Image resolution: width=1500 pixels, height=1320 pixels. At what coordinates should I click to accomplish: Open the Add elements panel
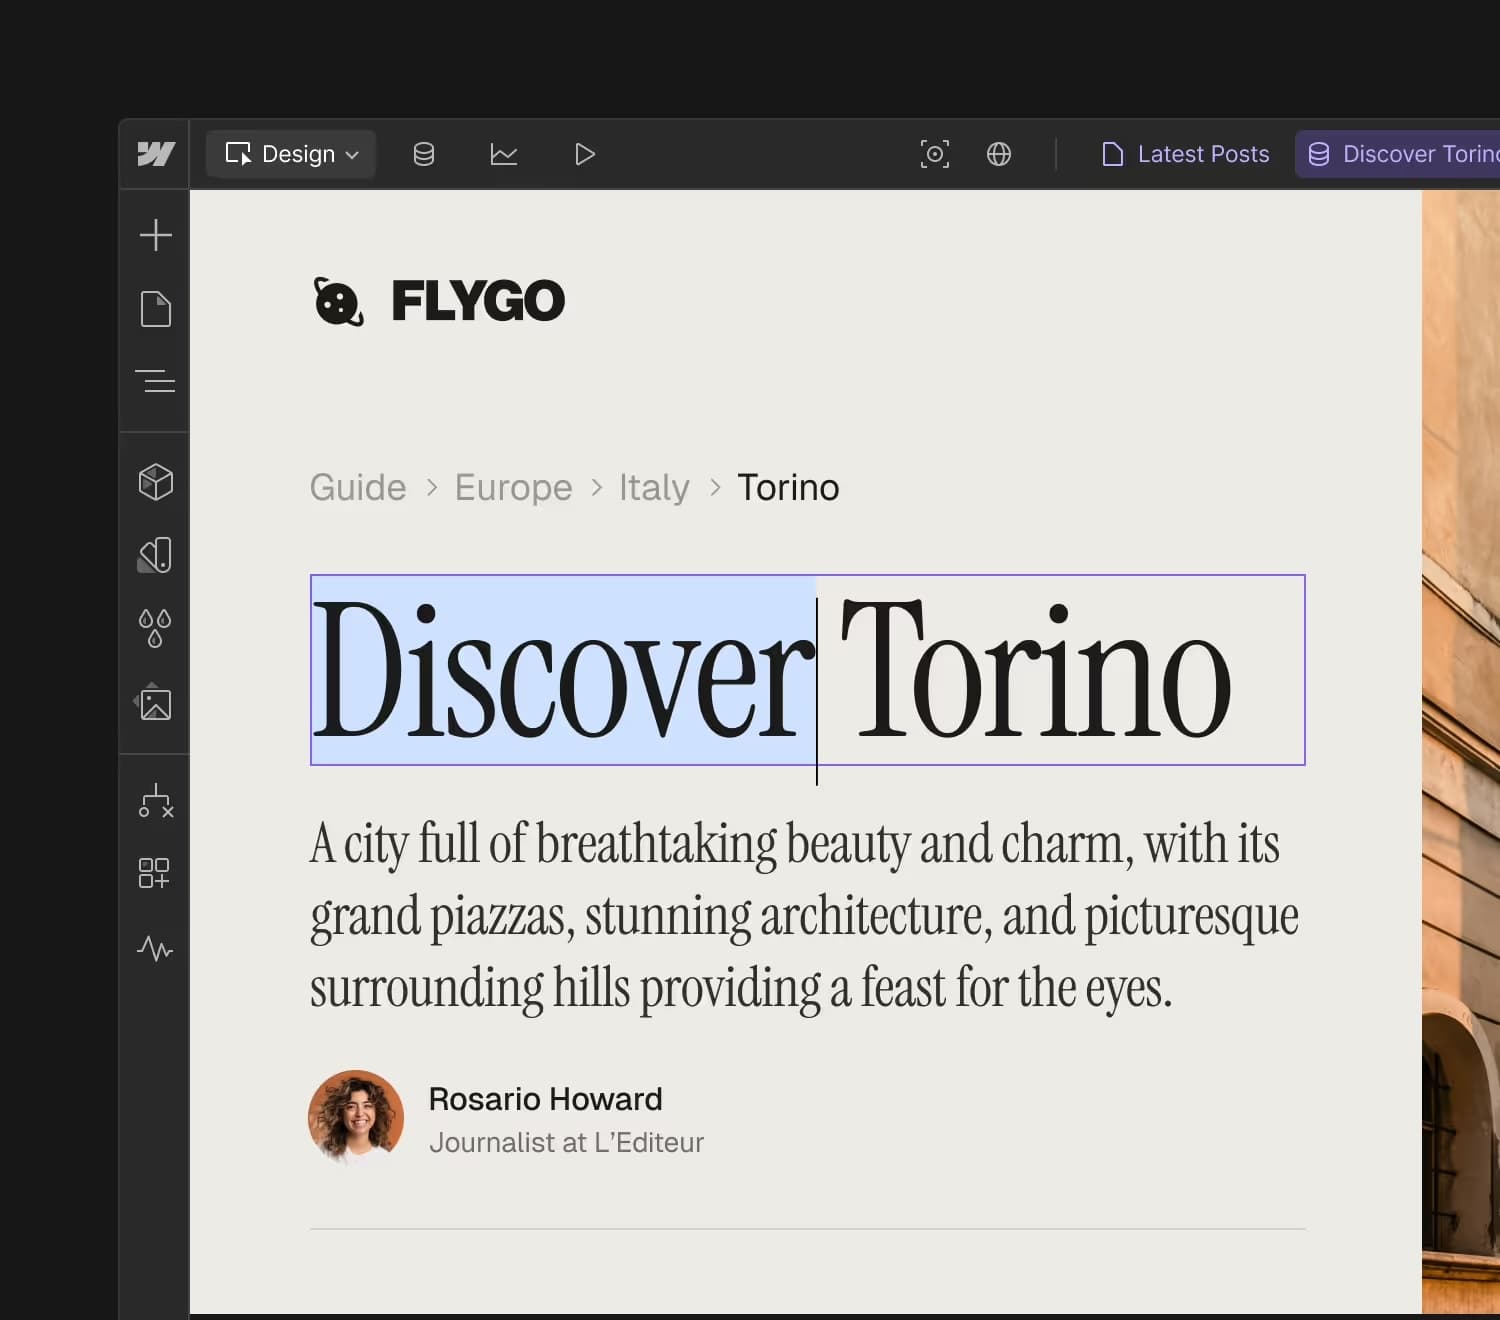[155, 235]
